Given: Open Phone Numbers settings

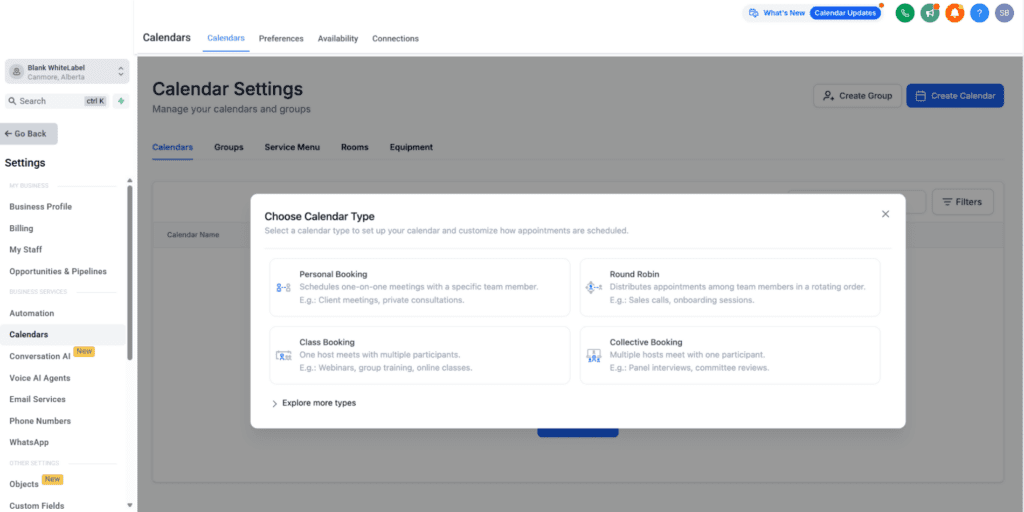Looking at the screenshot, I should point(40,421).
